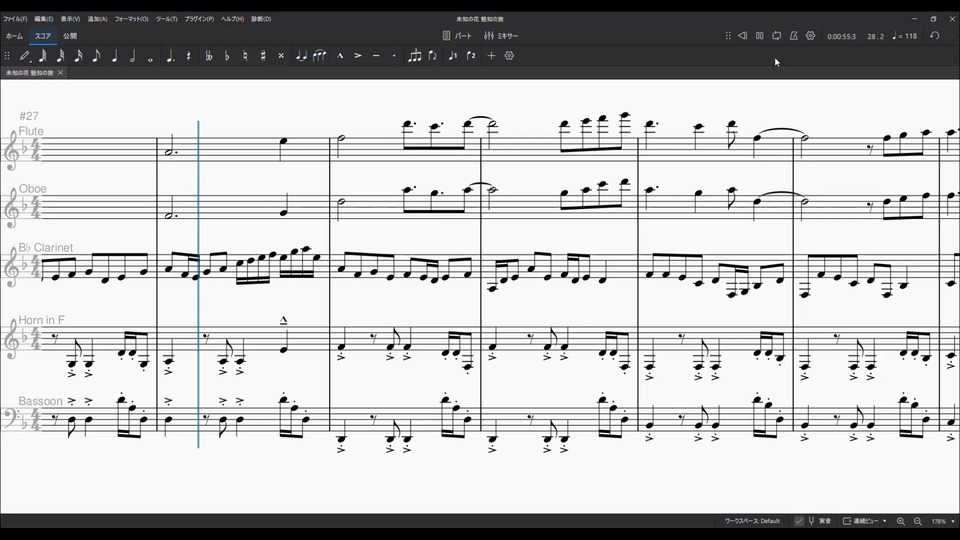Image resolution: width=960 pixels, height=540 pixels.
Task: Select the half note duration
Action: (132, 56)
